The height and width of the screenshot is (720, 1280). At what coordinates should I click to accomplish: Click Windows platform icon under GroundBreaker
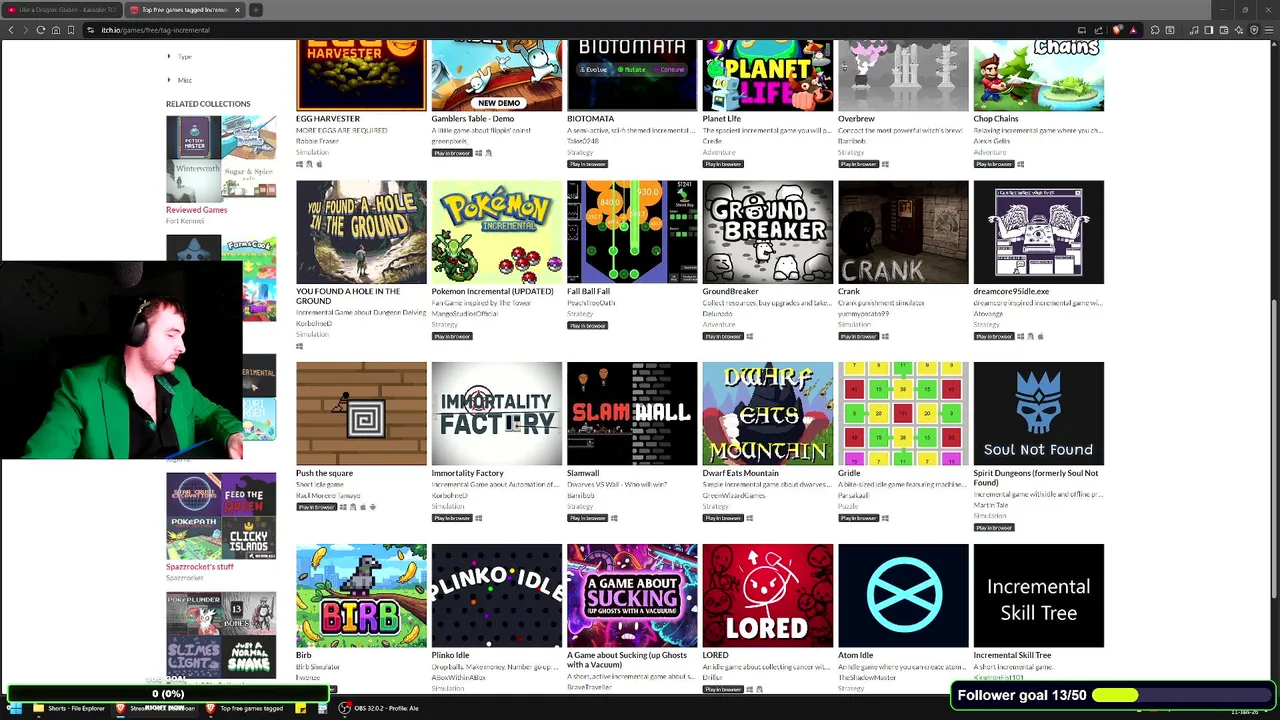(x=750, y=336)
